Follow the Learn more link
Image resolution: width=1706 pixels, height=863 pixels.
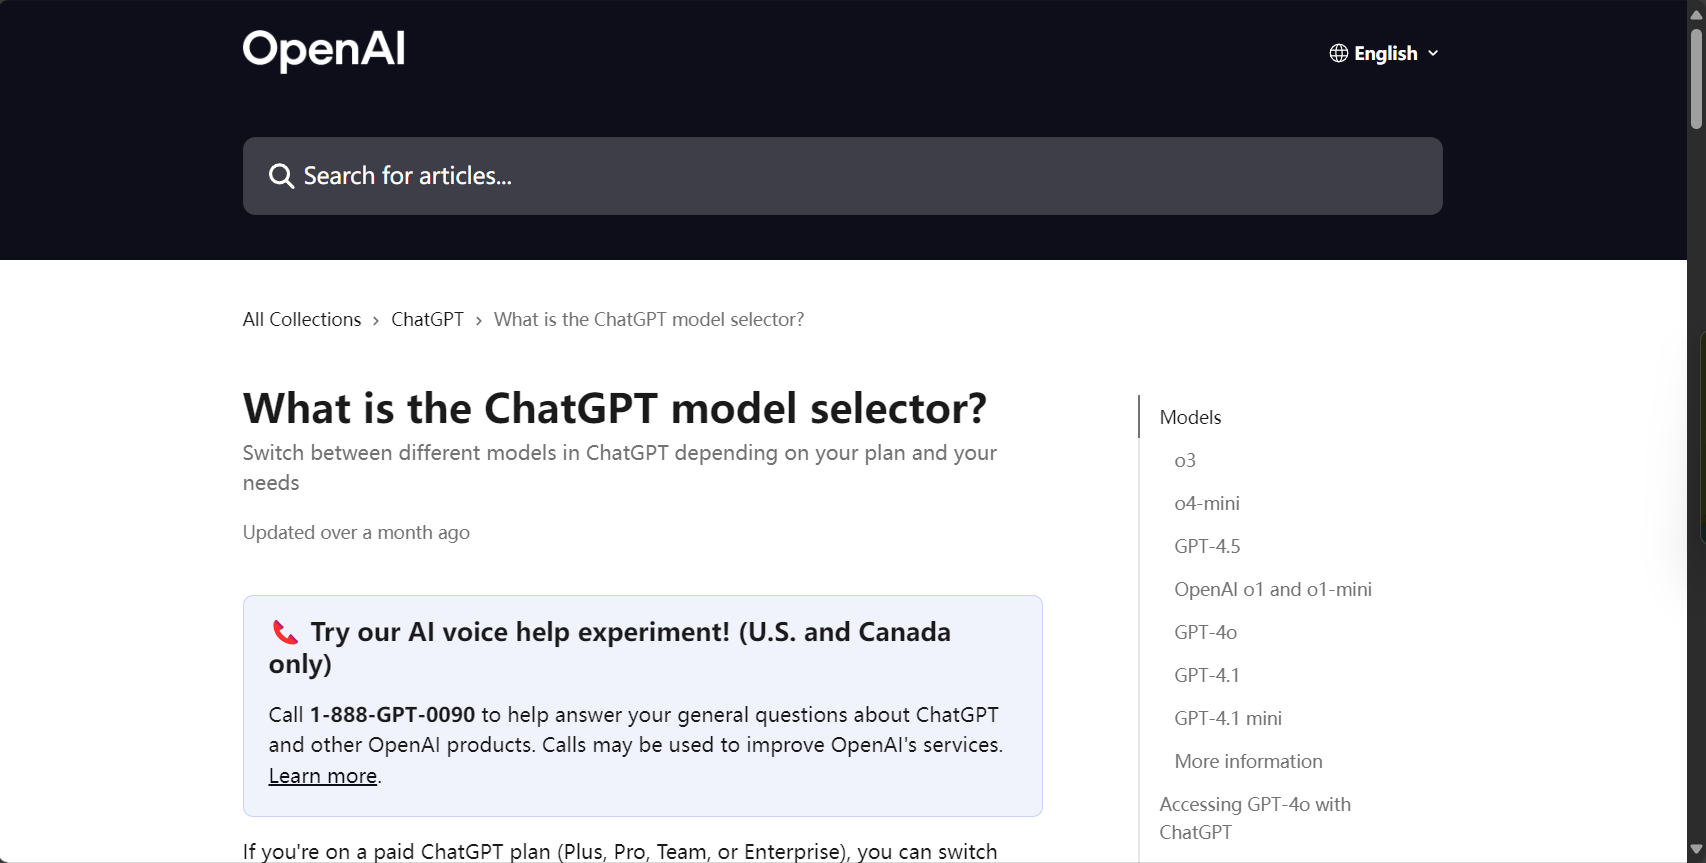[x=323, y=776]
